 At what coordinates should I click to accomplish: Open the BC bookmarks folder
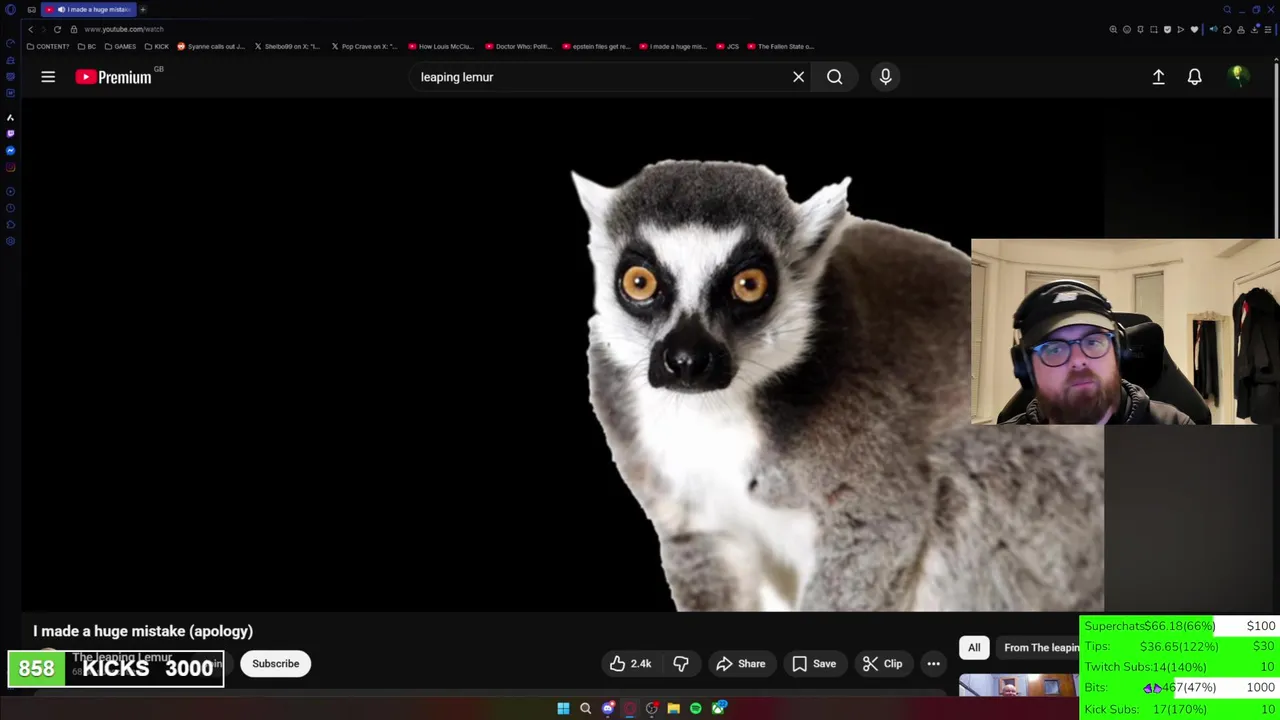click(87, 46)
